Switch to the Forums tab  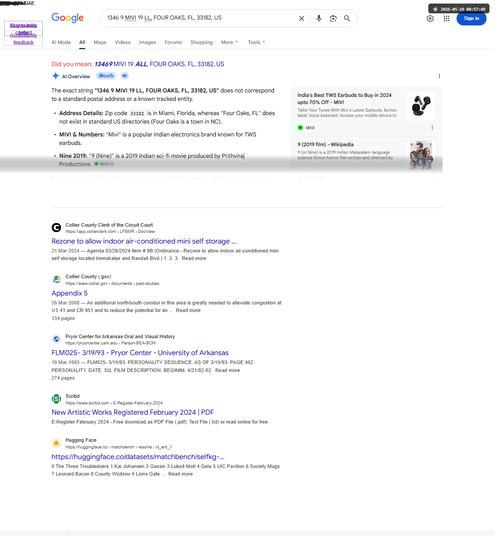[173, 42]
